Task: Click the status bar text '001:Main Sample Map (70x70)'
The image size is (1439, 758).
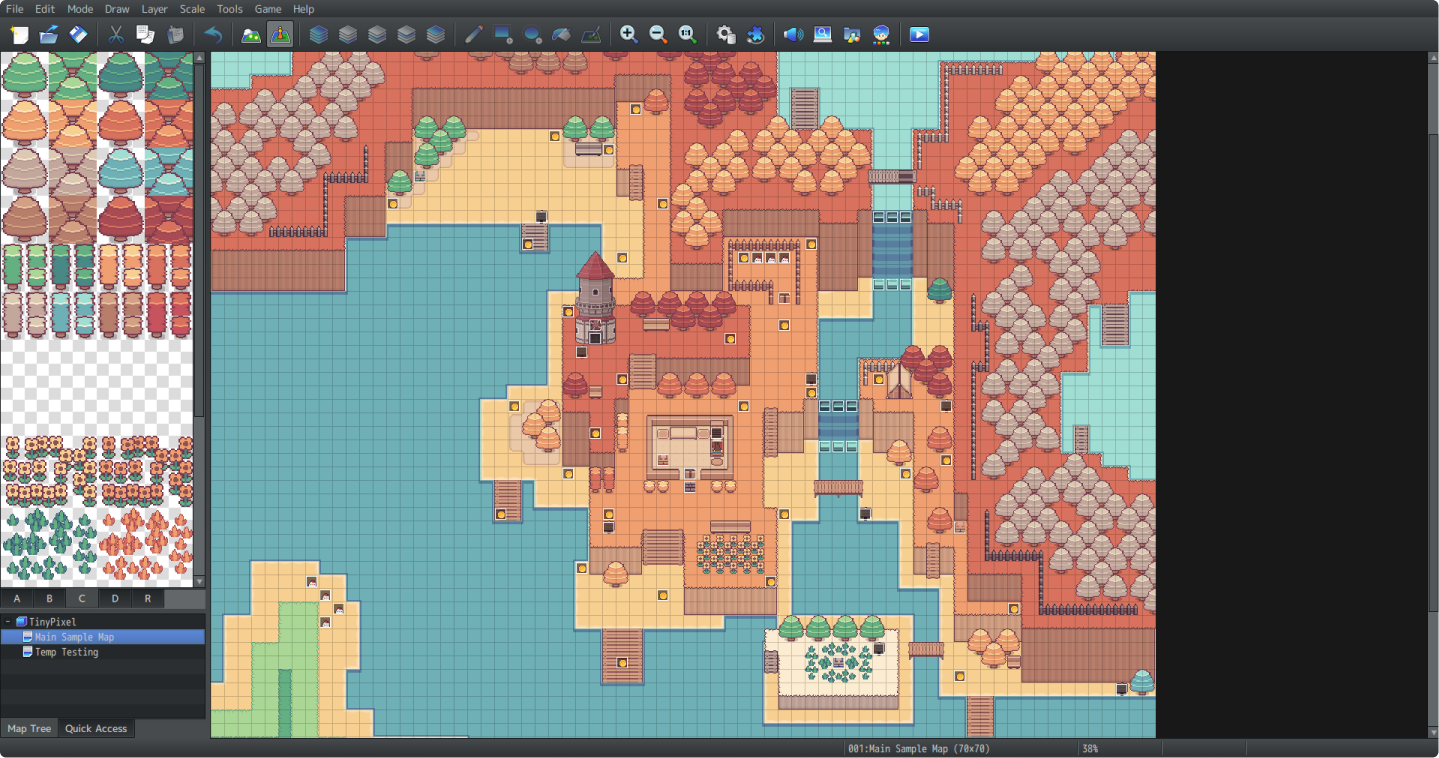Action: [919, 749]
